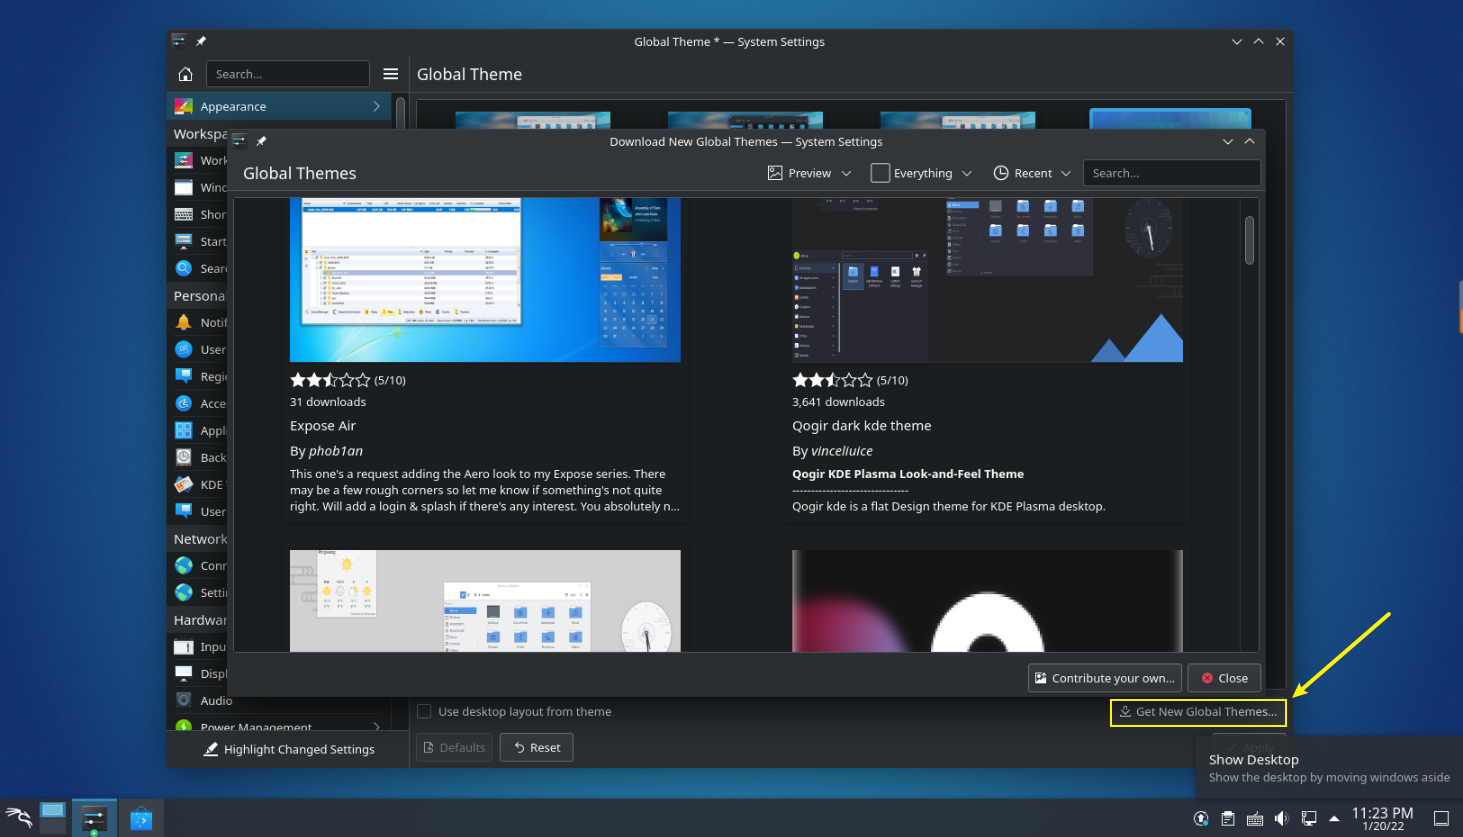Focus the Global Themes dialog search field
Viewport: 1463px width, 837px height.
(x=1171, y=173)
